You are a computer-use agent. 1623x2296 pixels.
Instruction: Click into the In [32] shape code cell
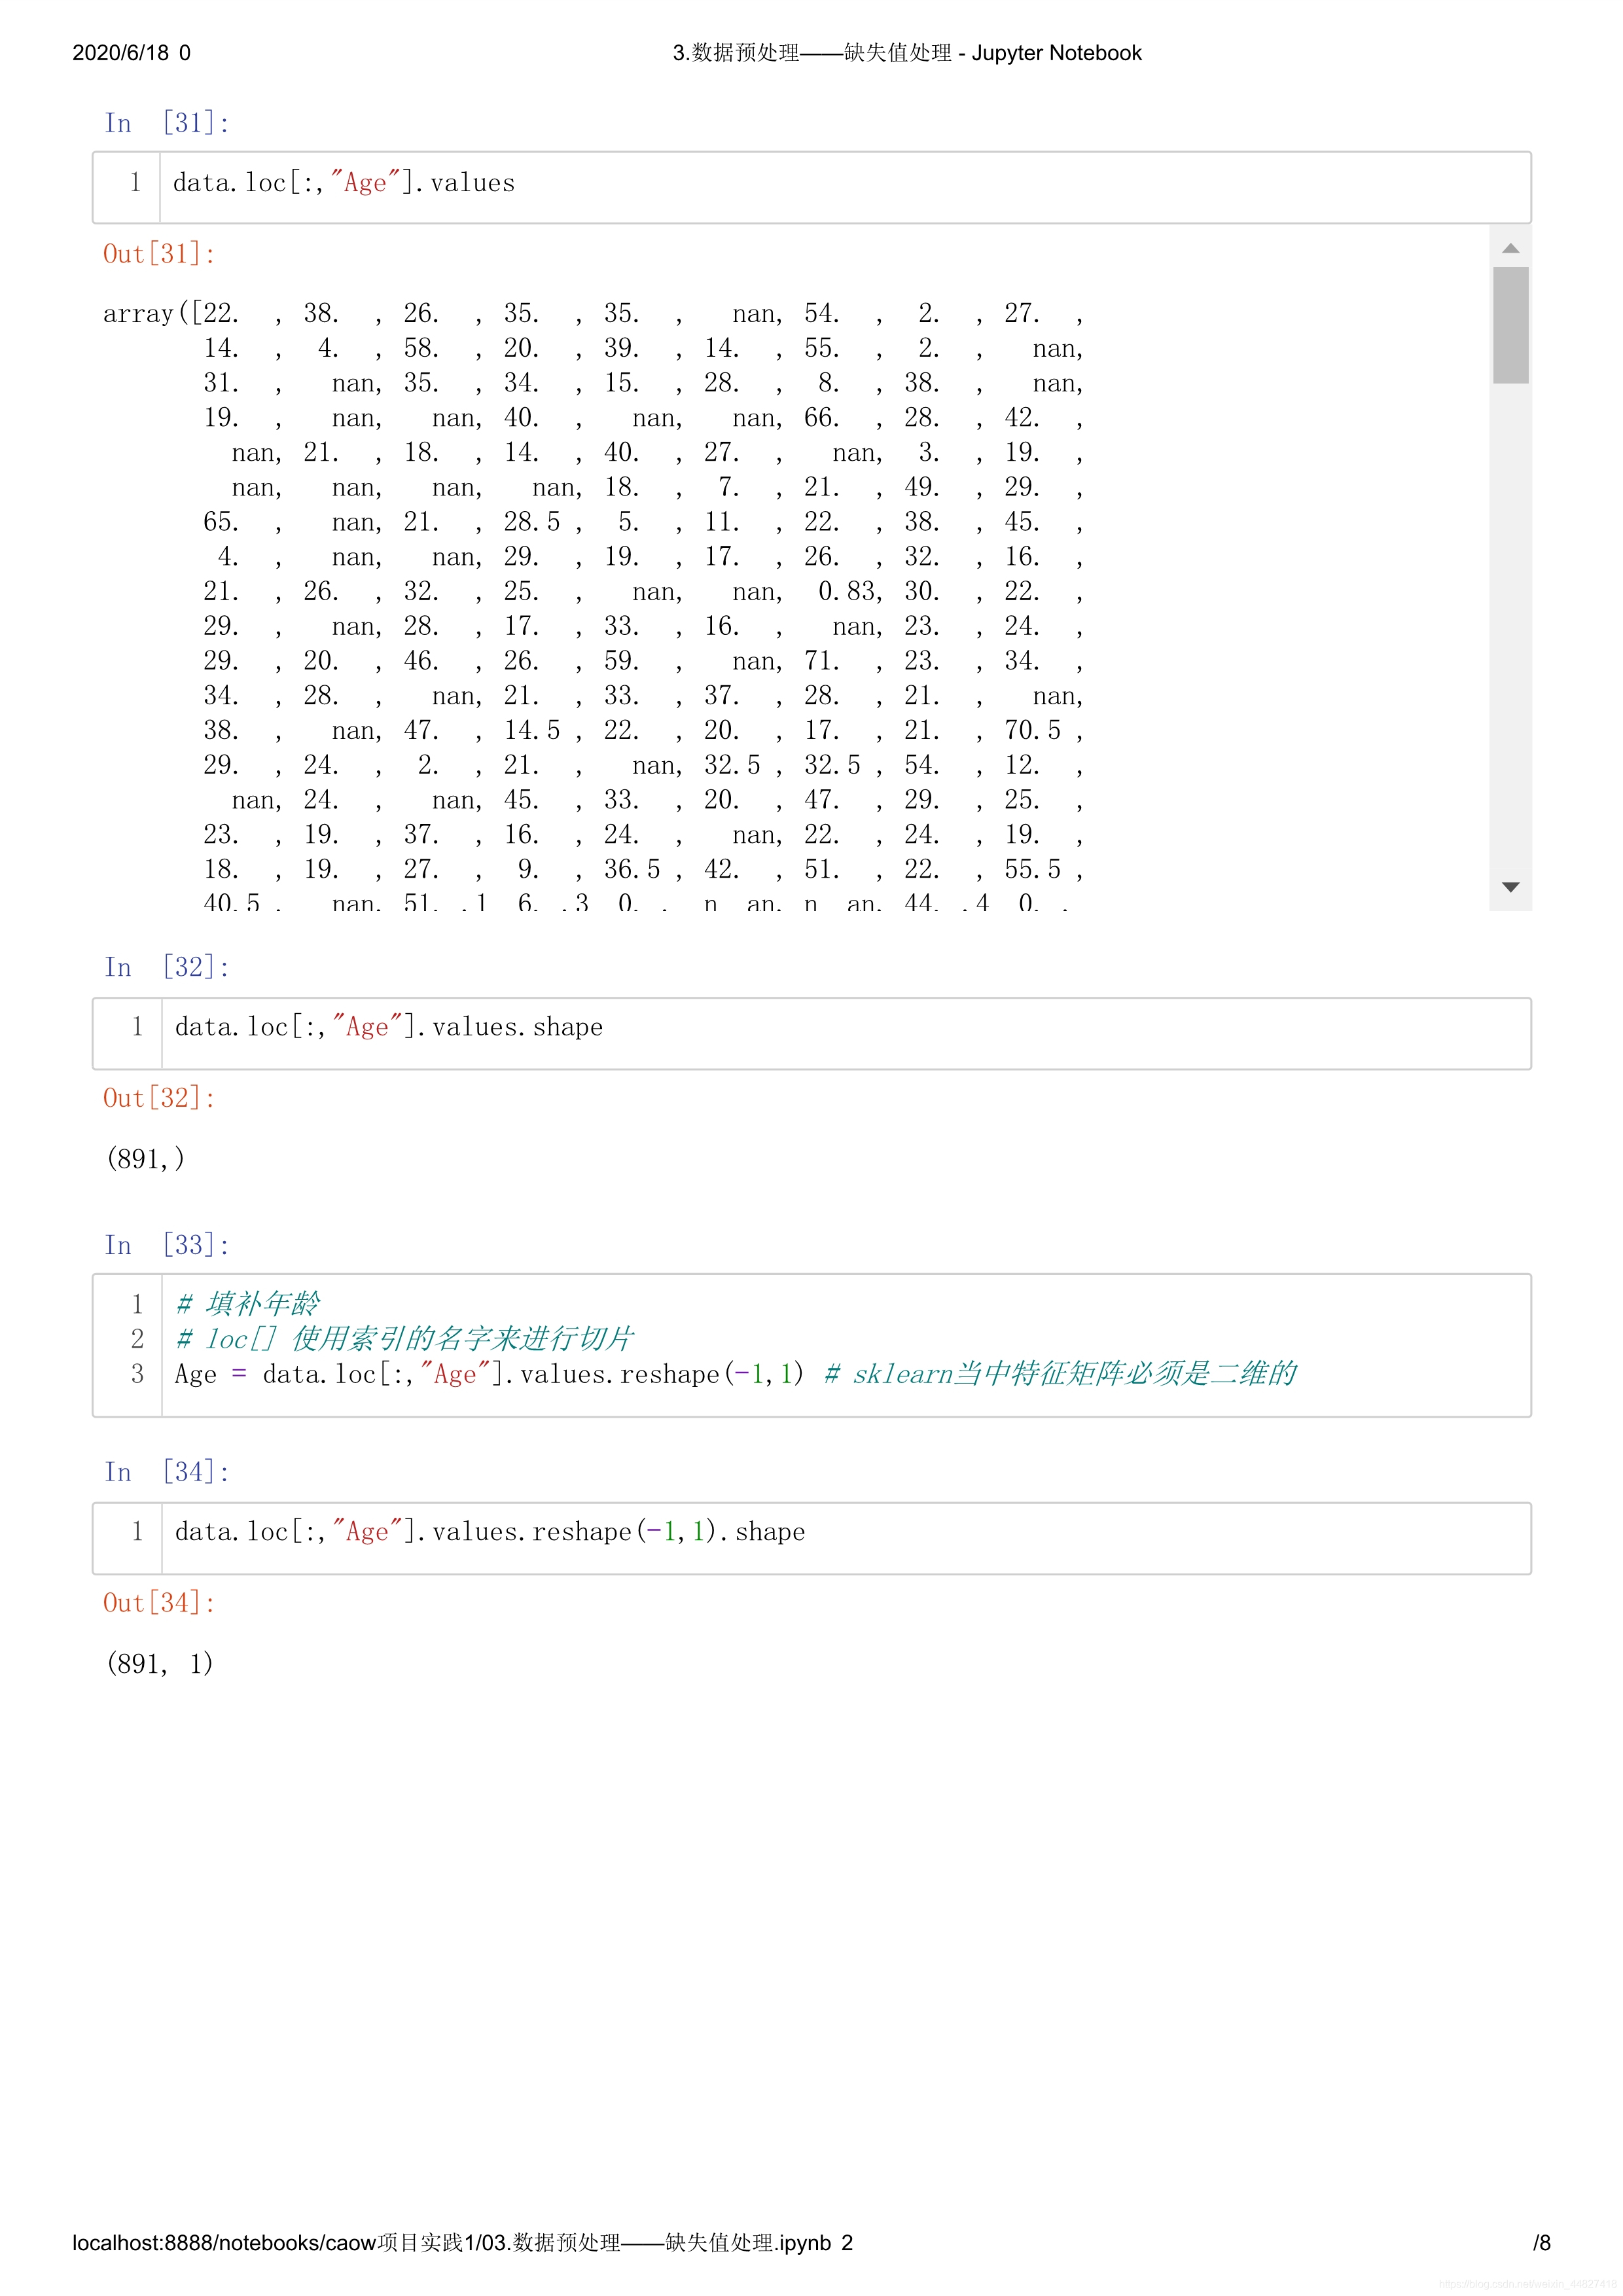pos(812,1033)
